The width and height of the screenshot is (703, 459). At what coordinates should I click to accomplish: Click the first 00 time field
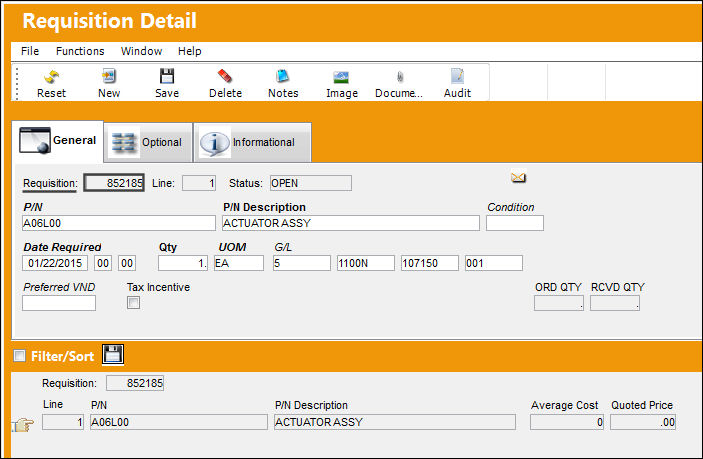tap(103, 263)
